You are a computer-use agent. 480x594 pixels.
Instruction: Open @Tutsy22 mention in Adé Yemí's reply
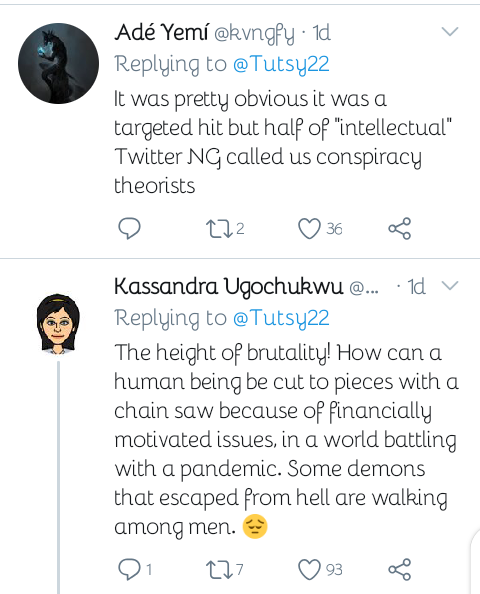coord(281,64)
